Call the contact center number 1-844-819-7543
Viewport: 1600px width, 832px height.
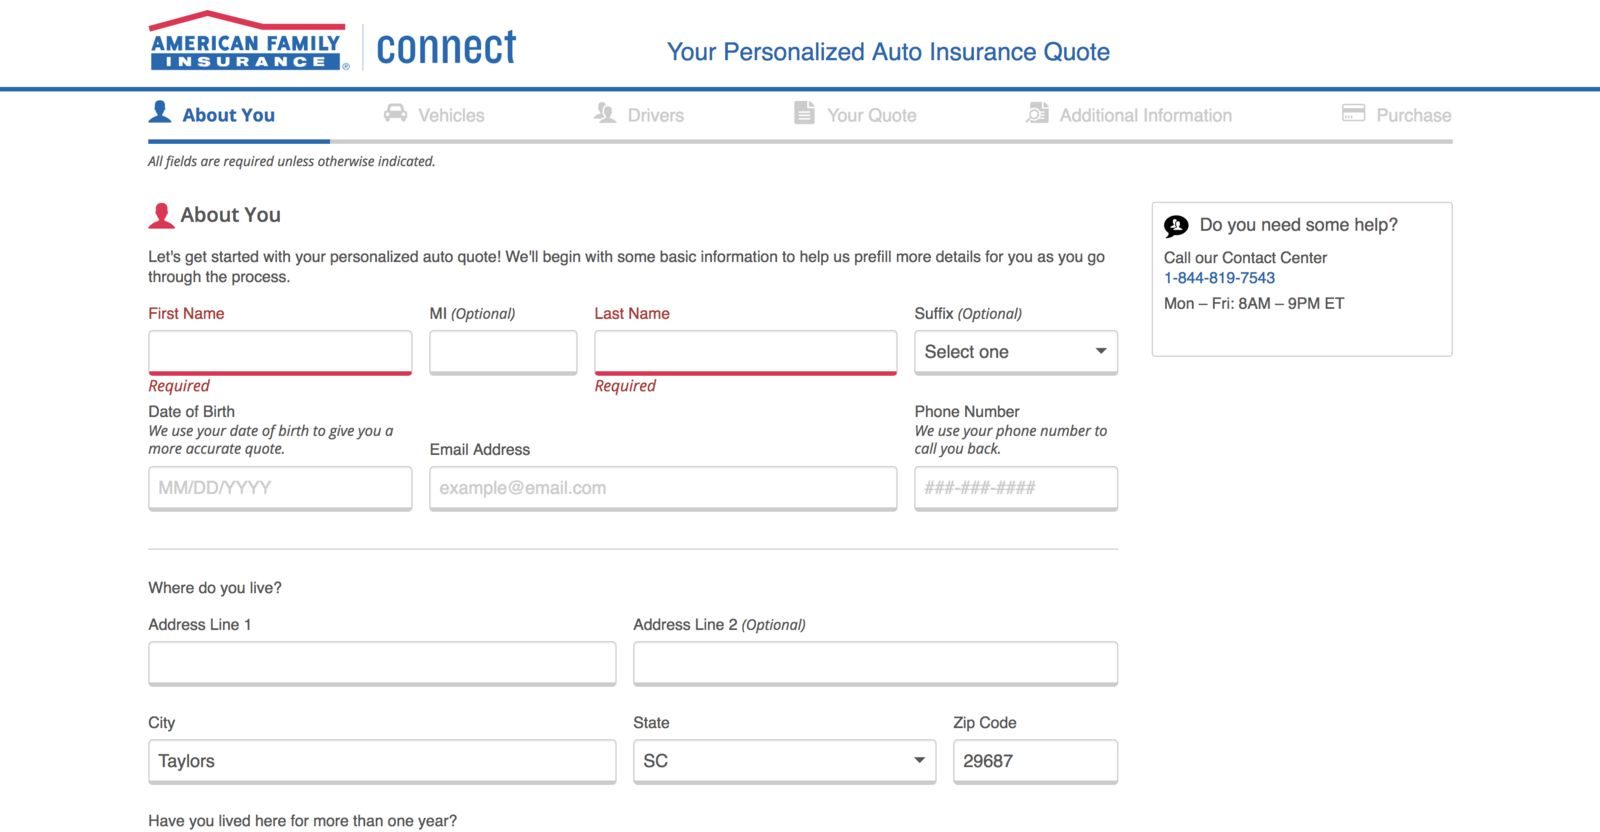[1219, 278]
